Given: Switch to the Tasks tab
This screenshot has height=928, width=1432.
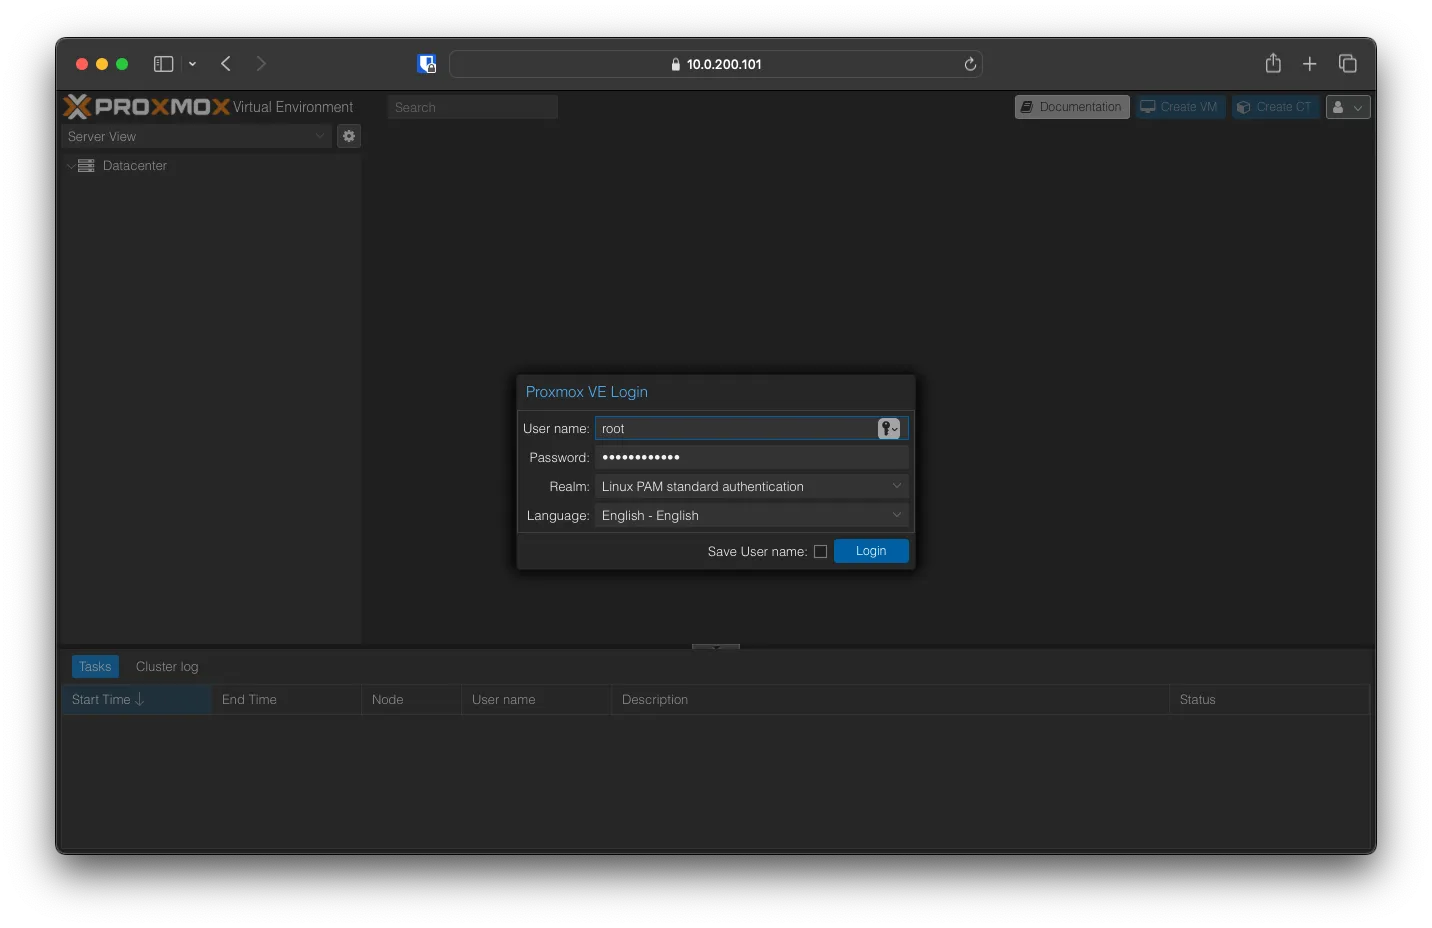Looking at the screenshot, I should [x=95, y=667].
